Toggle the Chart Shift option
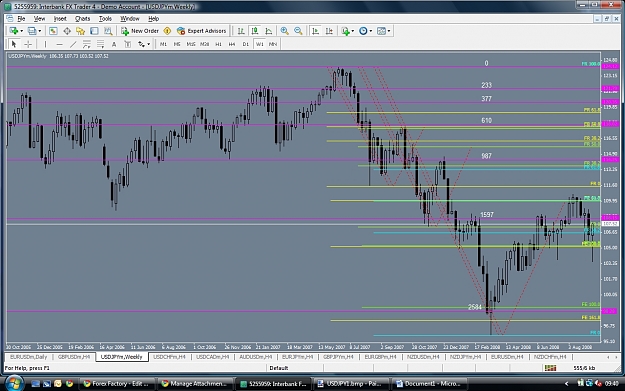Screen dimensions: 625x391 pos(329,31)
